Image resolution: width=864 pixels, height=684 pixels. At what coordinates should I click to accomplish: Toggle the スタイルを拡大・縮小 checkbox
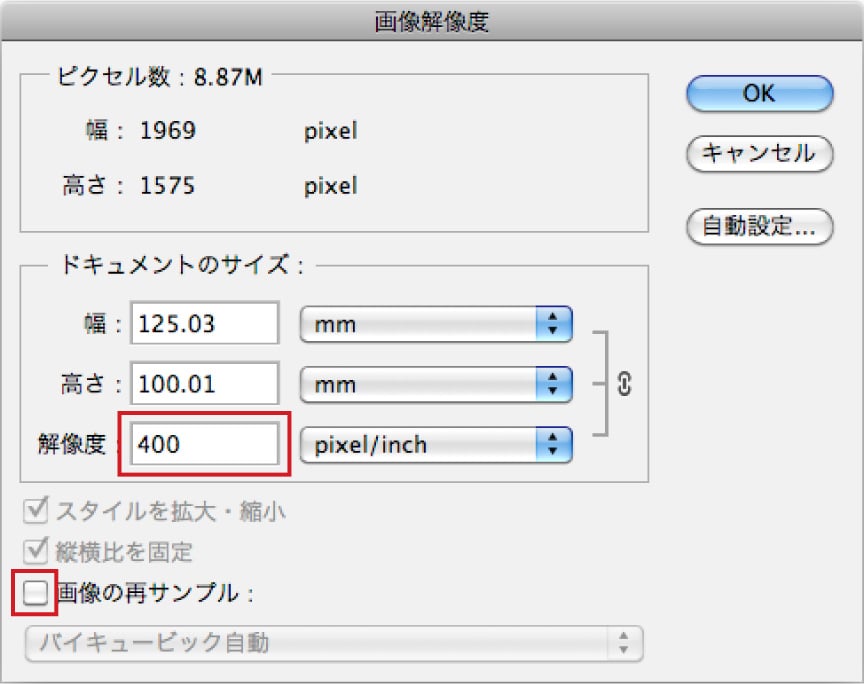[x=35, y=512]
